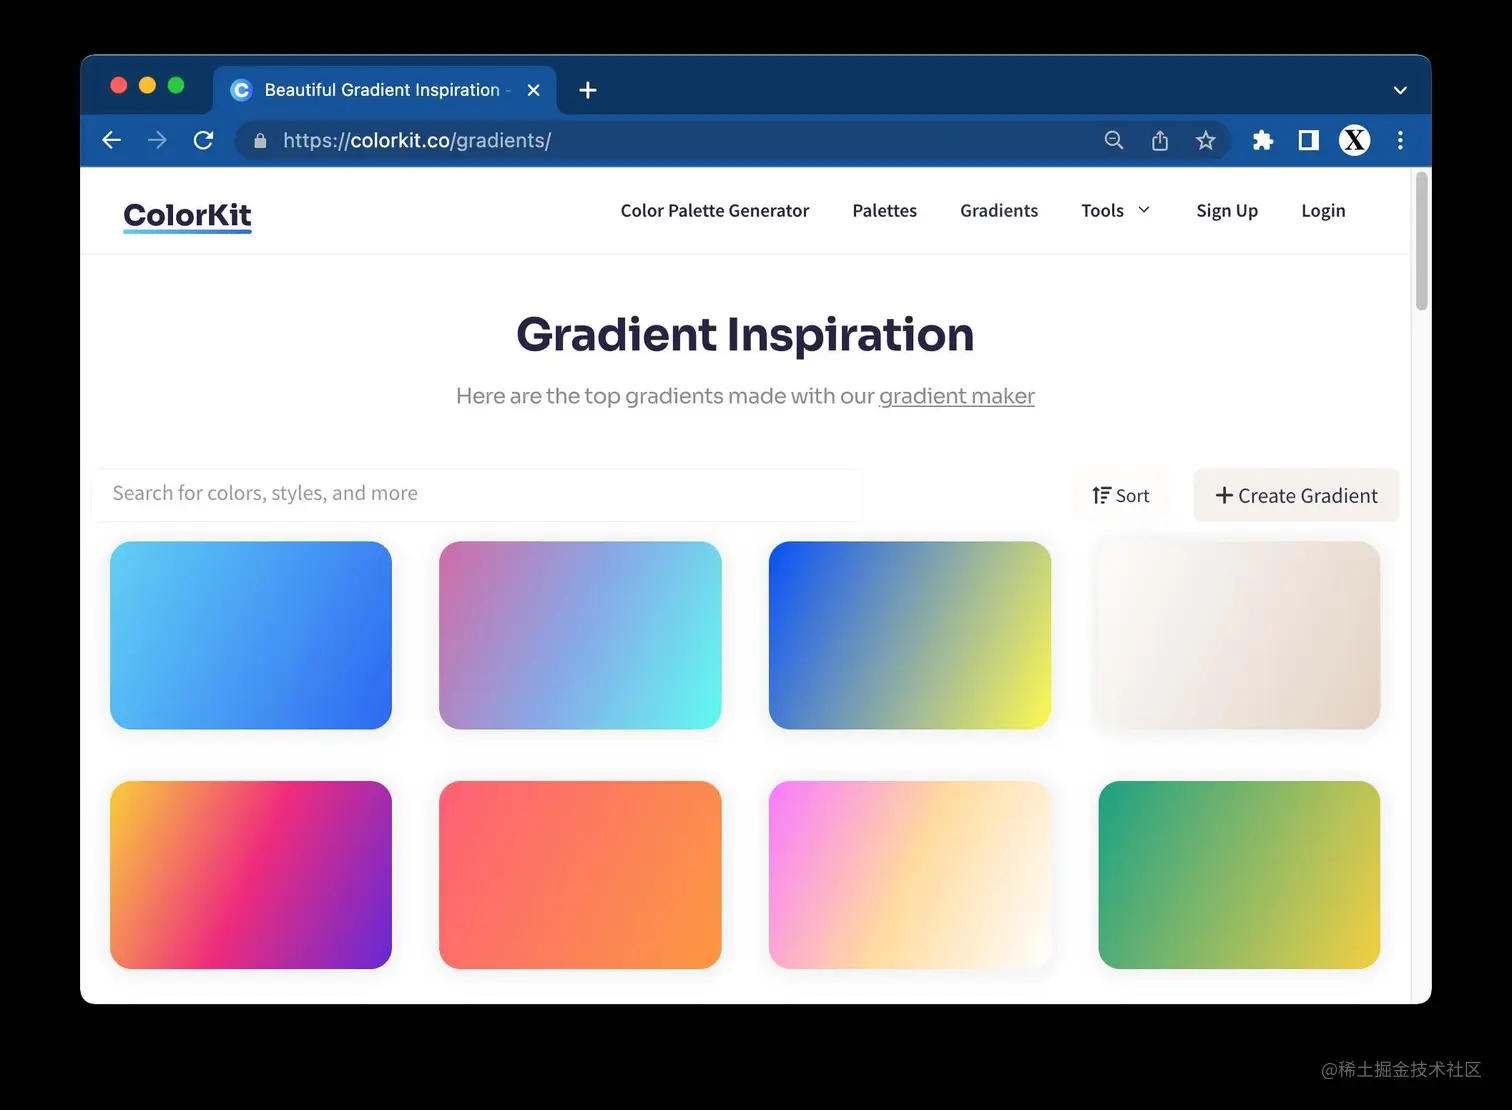Open the browser three-dot menu
The height and width of the screenshot is (1110, 1512).
coord(1400,140)
